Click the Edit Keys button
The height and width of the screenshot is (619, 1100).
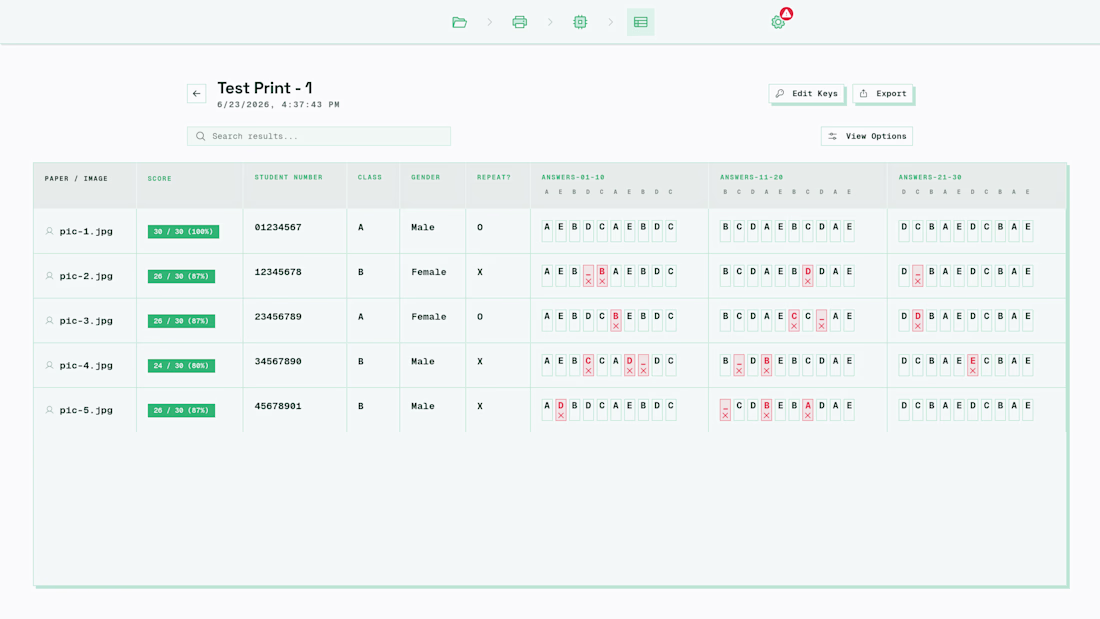(807, 93)
